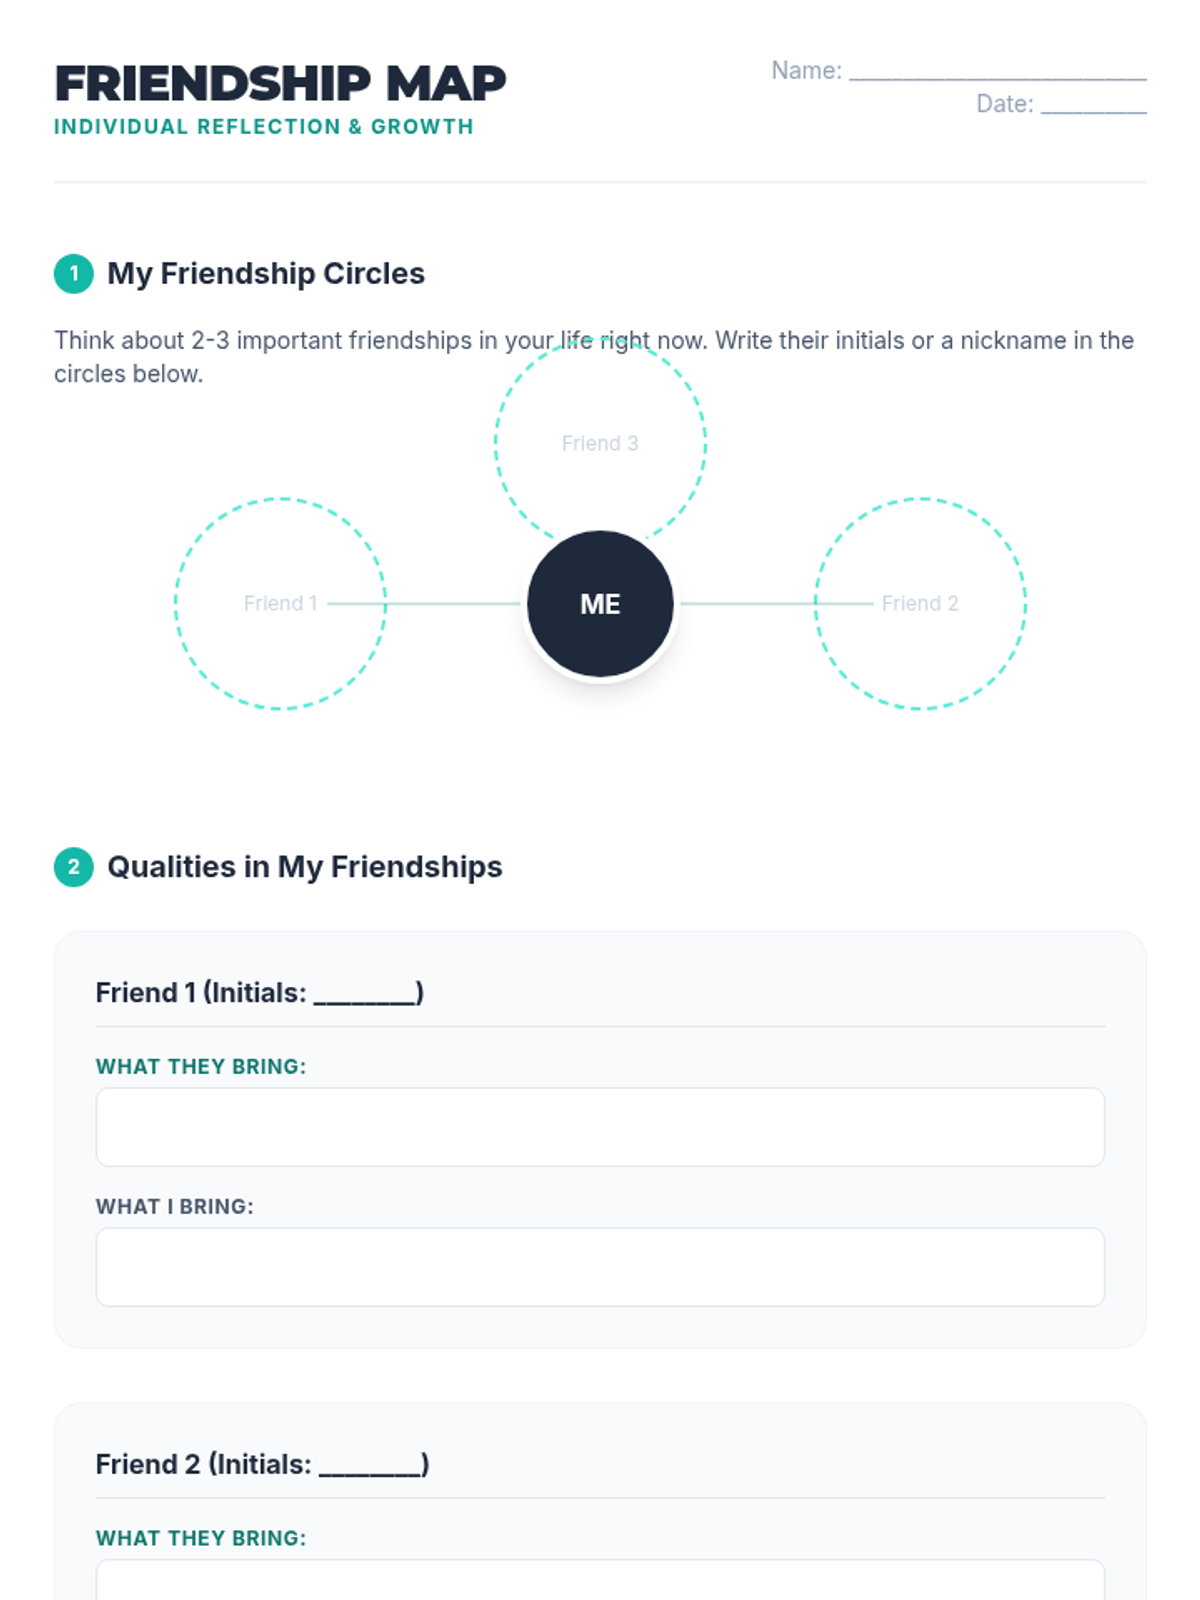Click the 'What I Bring:' label

click(175, 1207)
